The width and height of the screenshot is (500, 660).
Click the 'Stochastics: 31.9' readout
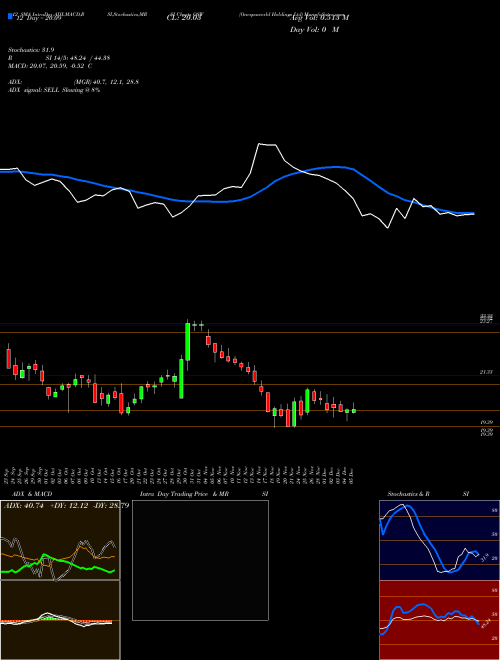(x=31, y=50)
